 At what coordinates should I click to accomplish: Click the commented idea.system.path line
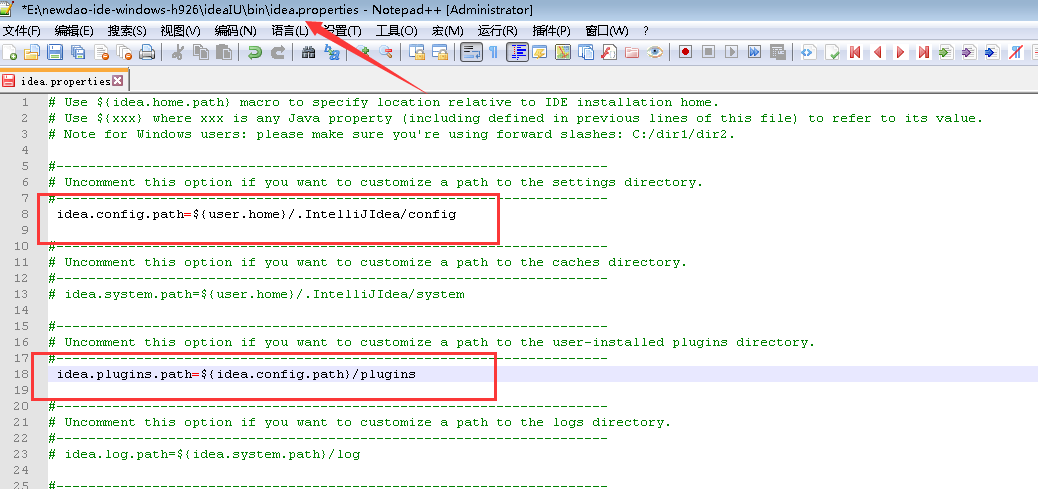tap(256, 294)
